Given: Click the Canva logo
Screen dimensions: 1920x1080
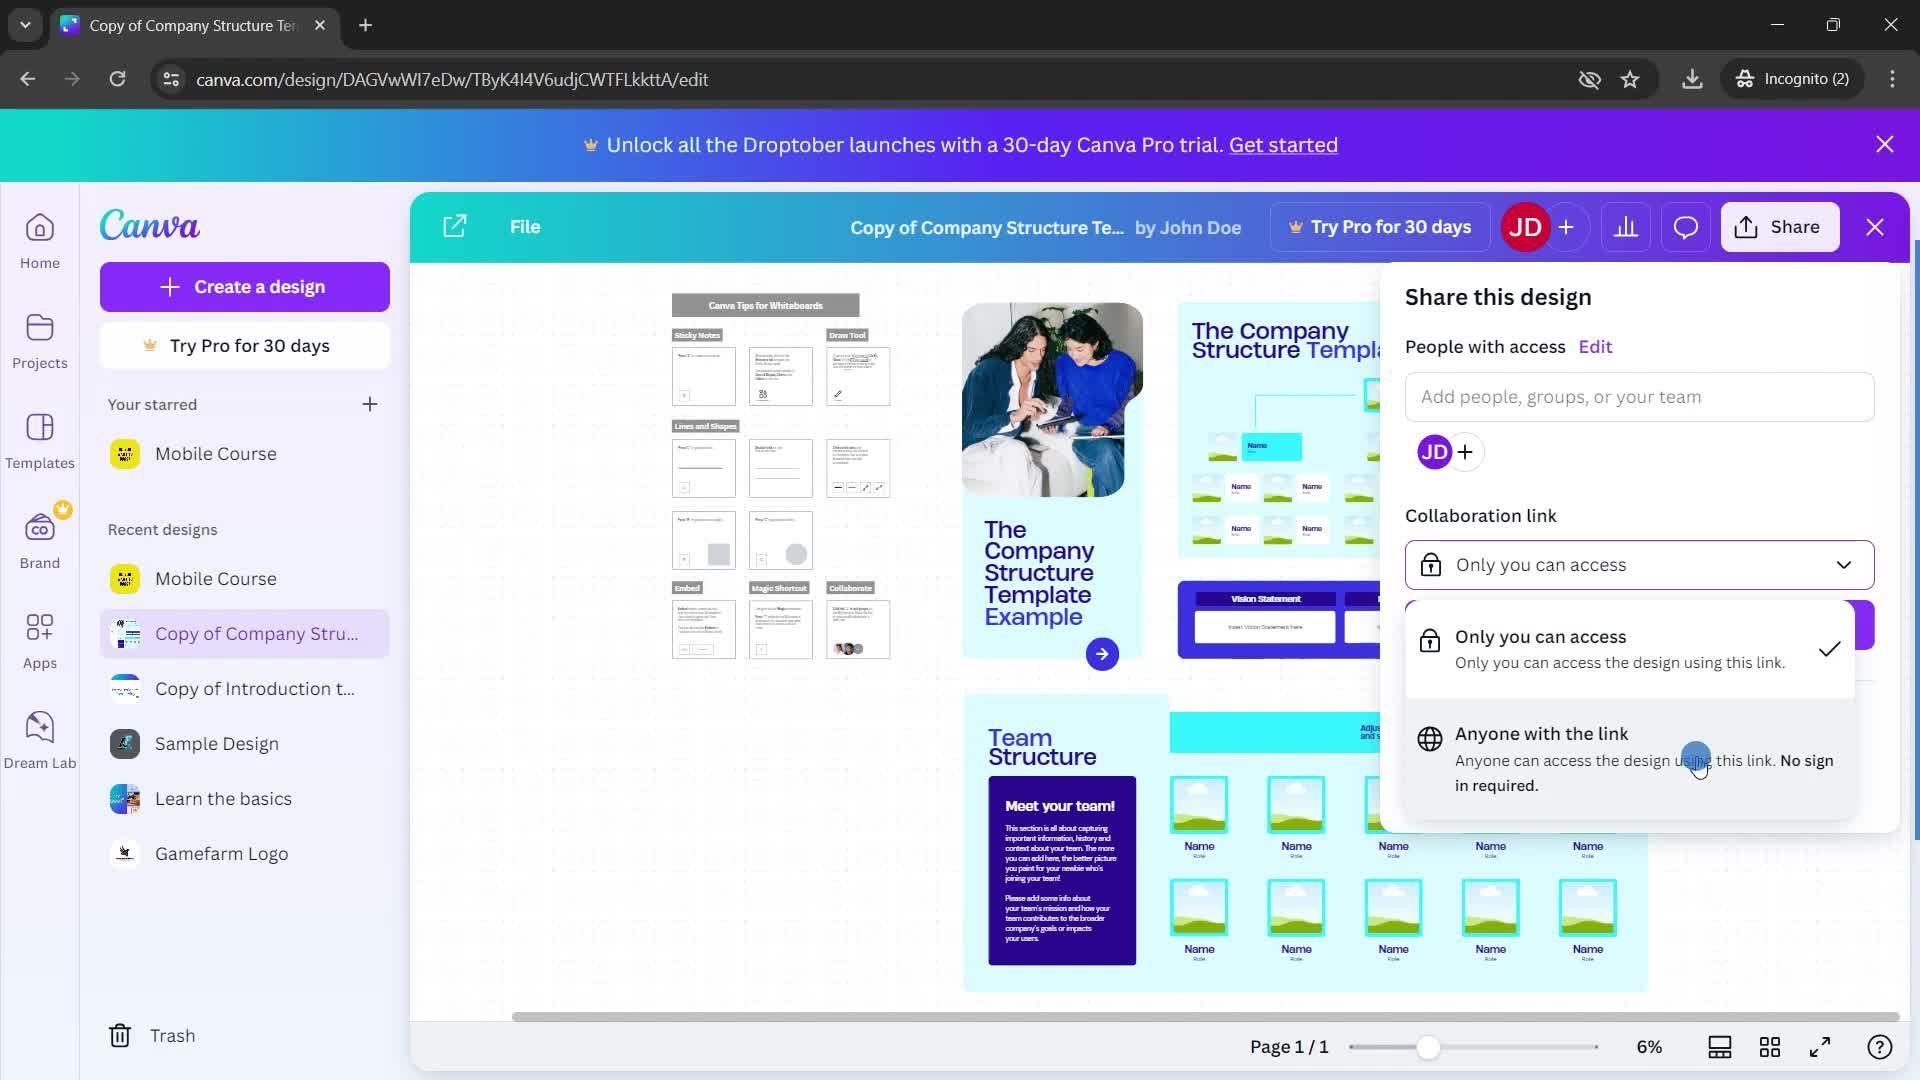Looking at the screenshot, I should pyautogui.click(x=150, y=225).
